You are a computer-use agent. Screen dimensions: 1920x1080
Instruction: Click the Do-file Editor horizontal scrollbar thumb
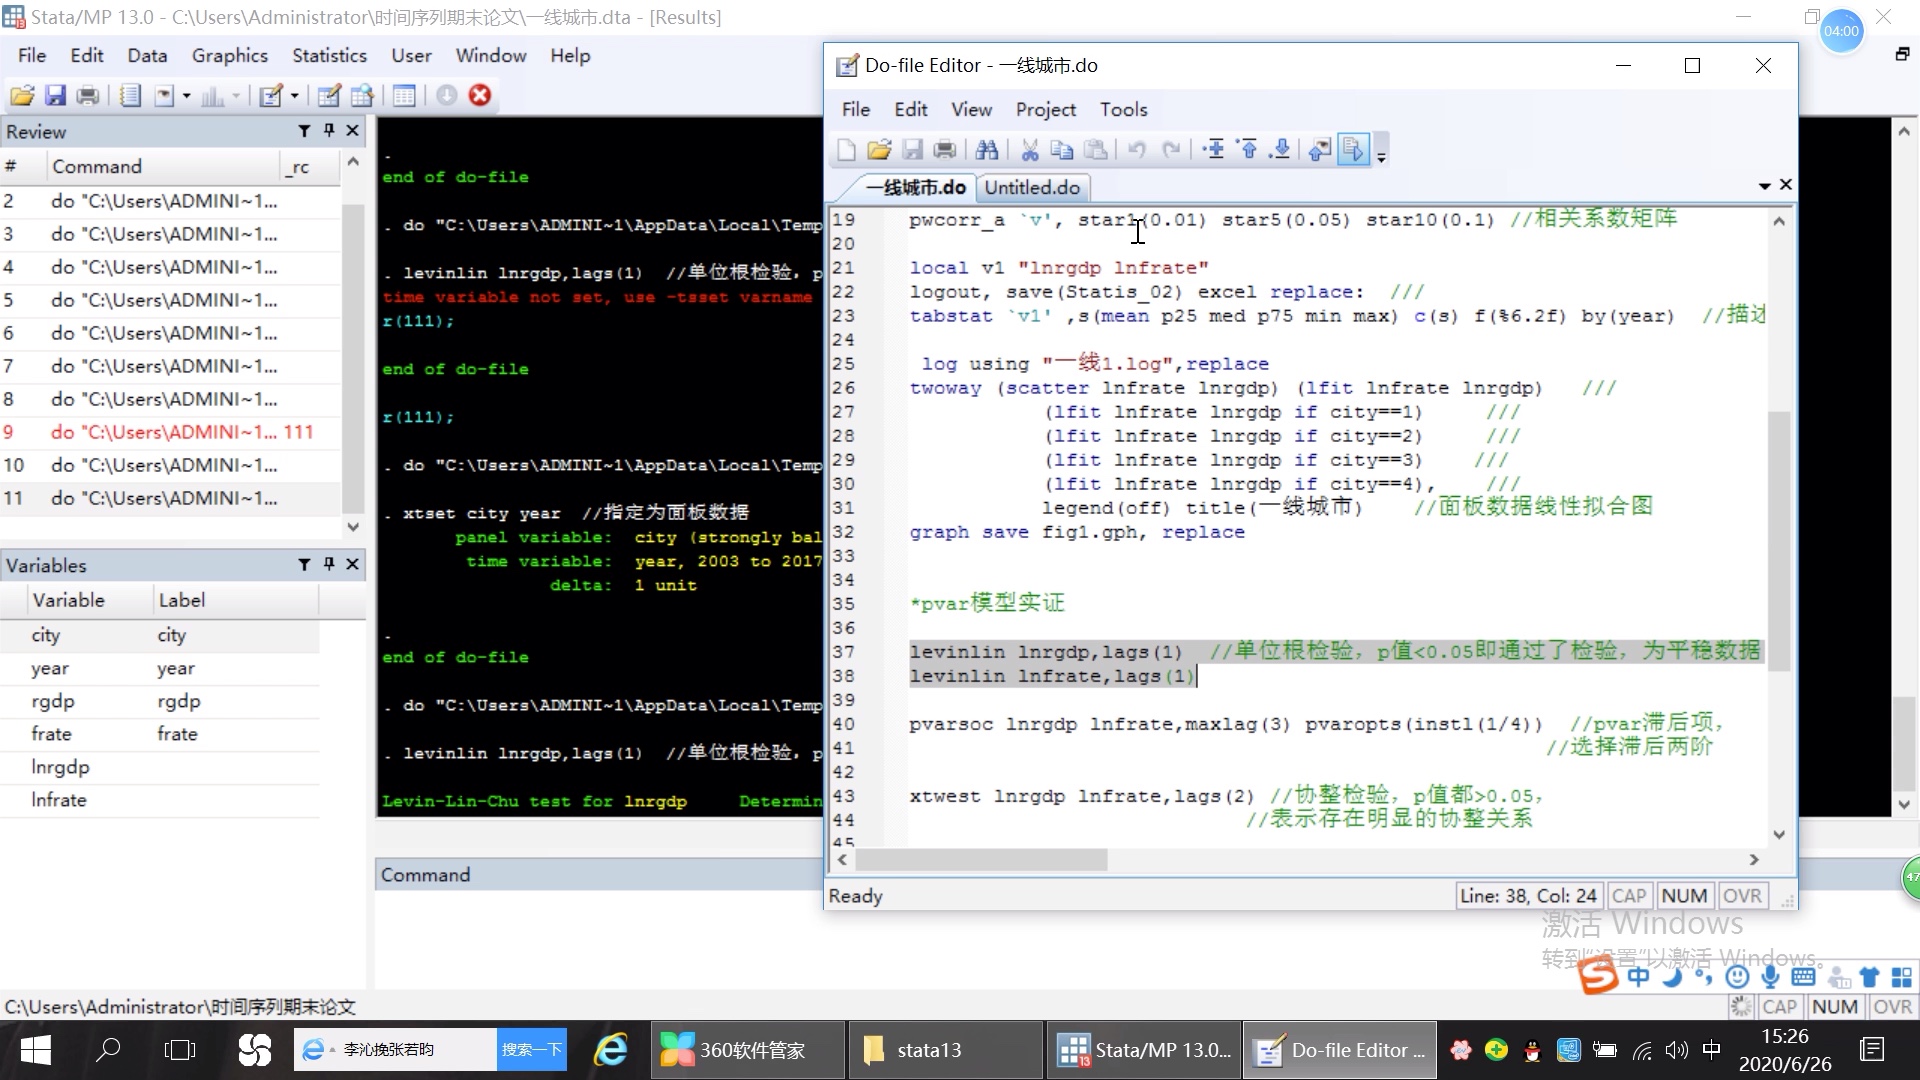coord(980,860)
